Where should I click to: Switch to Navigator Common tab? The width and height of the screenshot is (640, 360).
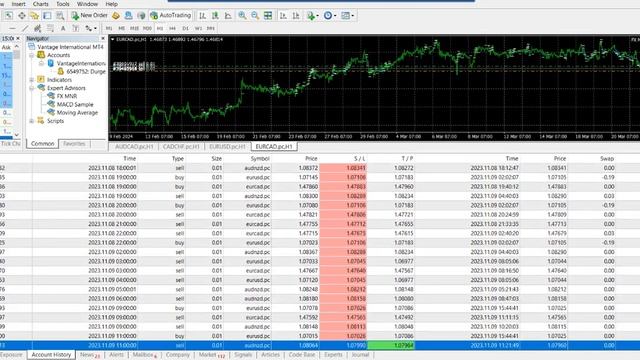(42, 144)
